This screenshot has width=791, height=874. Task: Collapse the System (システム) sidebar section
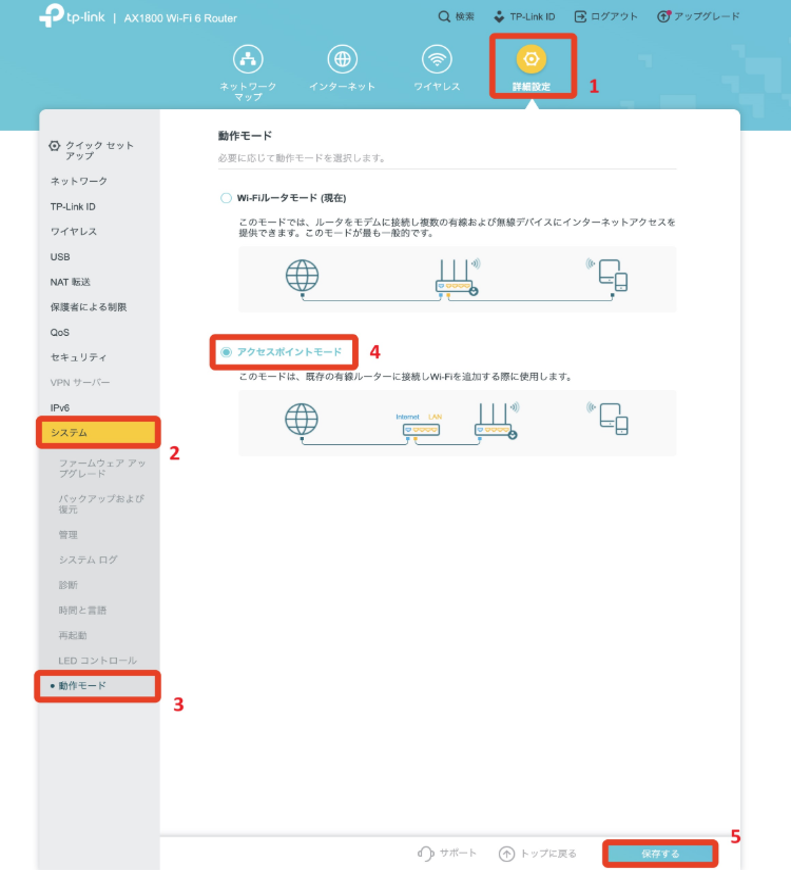coord(98,433)
